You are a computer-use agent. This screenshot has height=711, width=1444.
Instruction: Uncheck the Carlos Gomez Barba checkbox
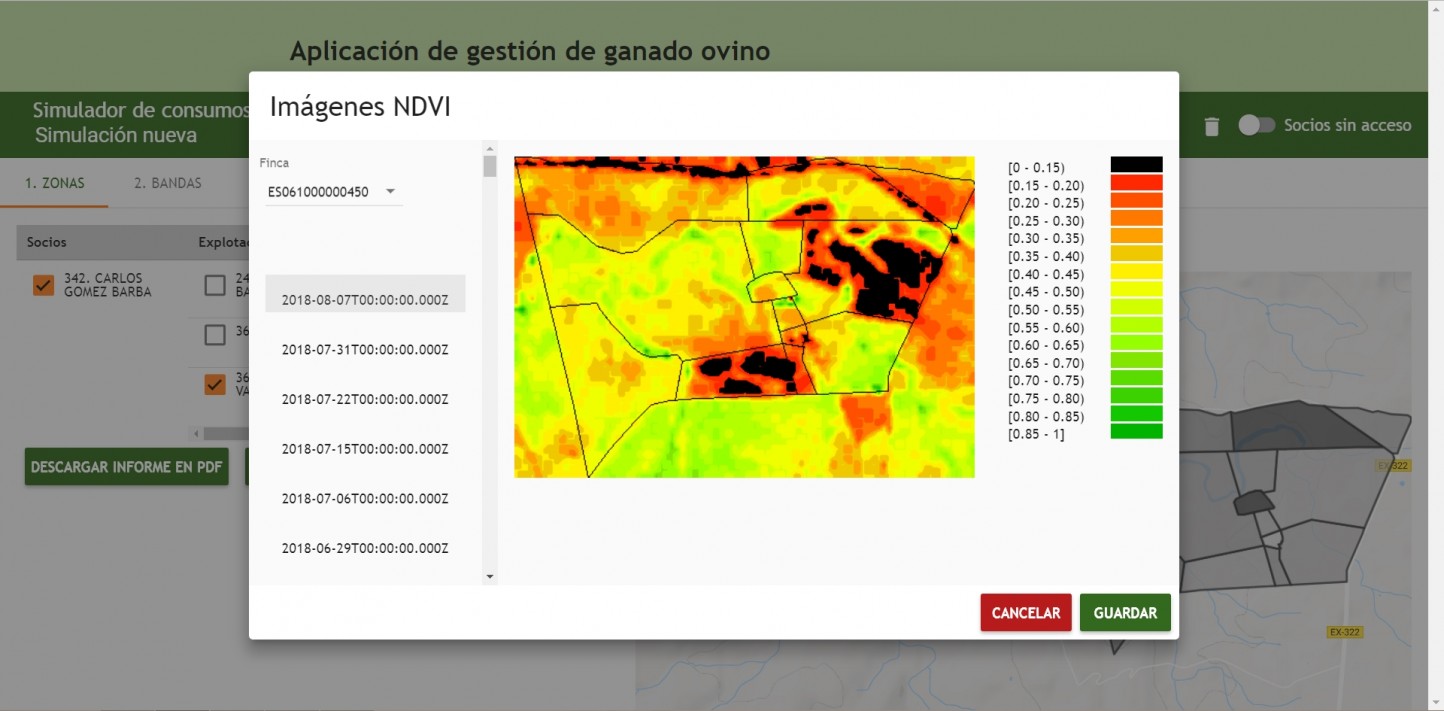tap(43, 286)
